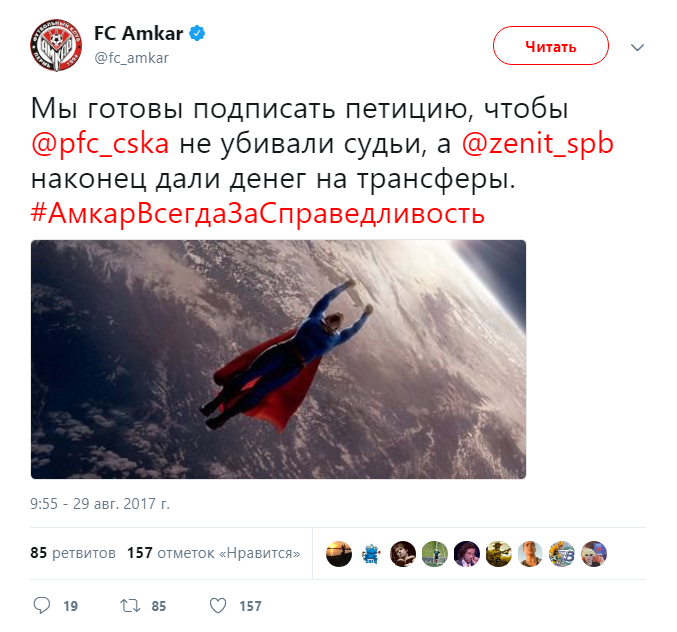The height and width of the screenshot is (632, 677).
Task: Like the tweet with heart icon
Action: (x=218, y=606)
